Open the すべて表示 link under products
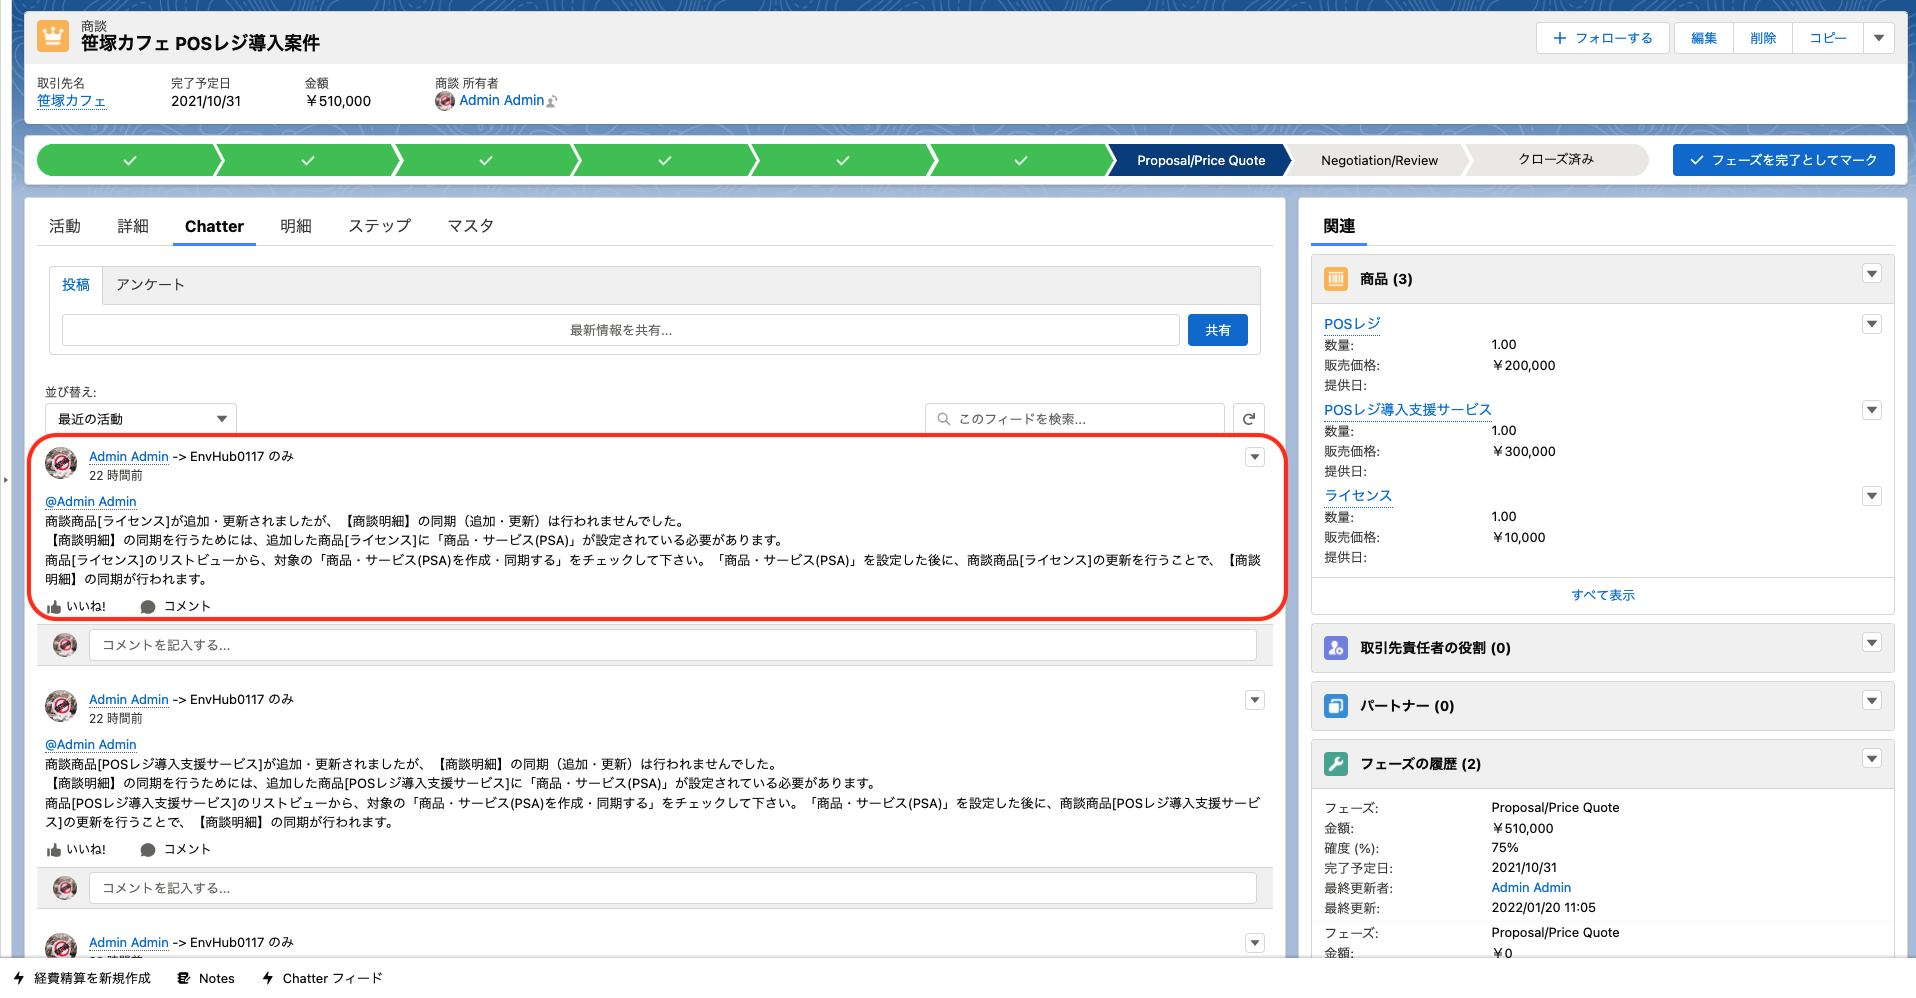Image resolution: width=1916 pixels, height=998 pixels. (x=1602, y=595)
